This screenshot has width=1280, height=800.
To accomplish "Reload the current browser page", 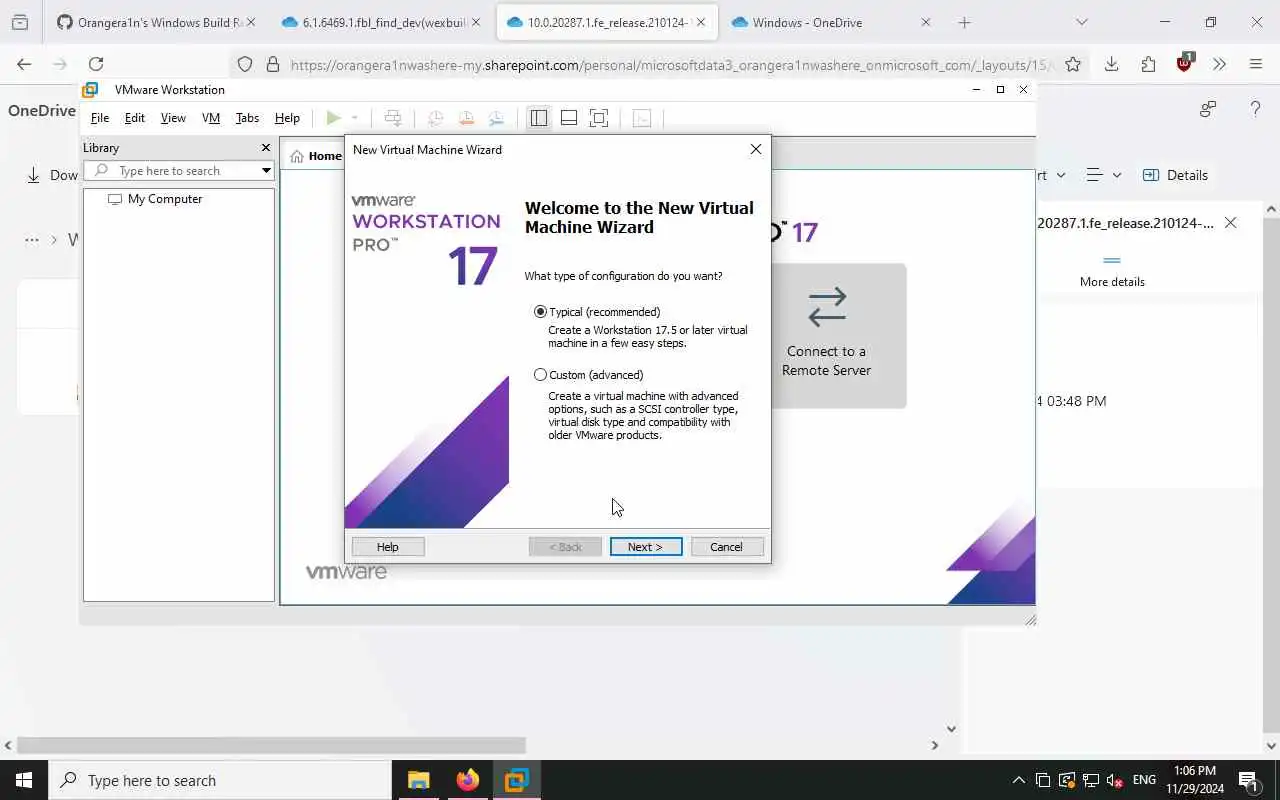I will pyautogui.click(x=96, y=64).
